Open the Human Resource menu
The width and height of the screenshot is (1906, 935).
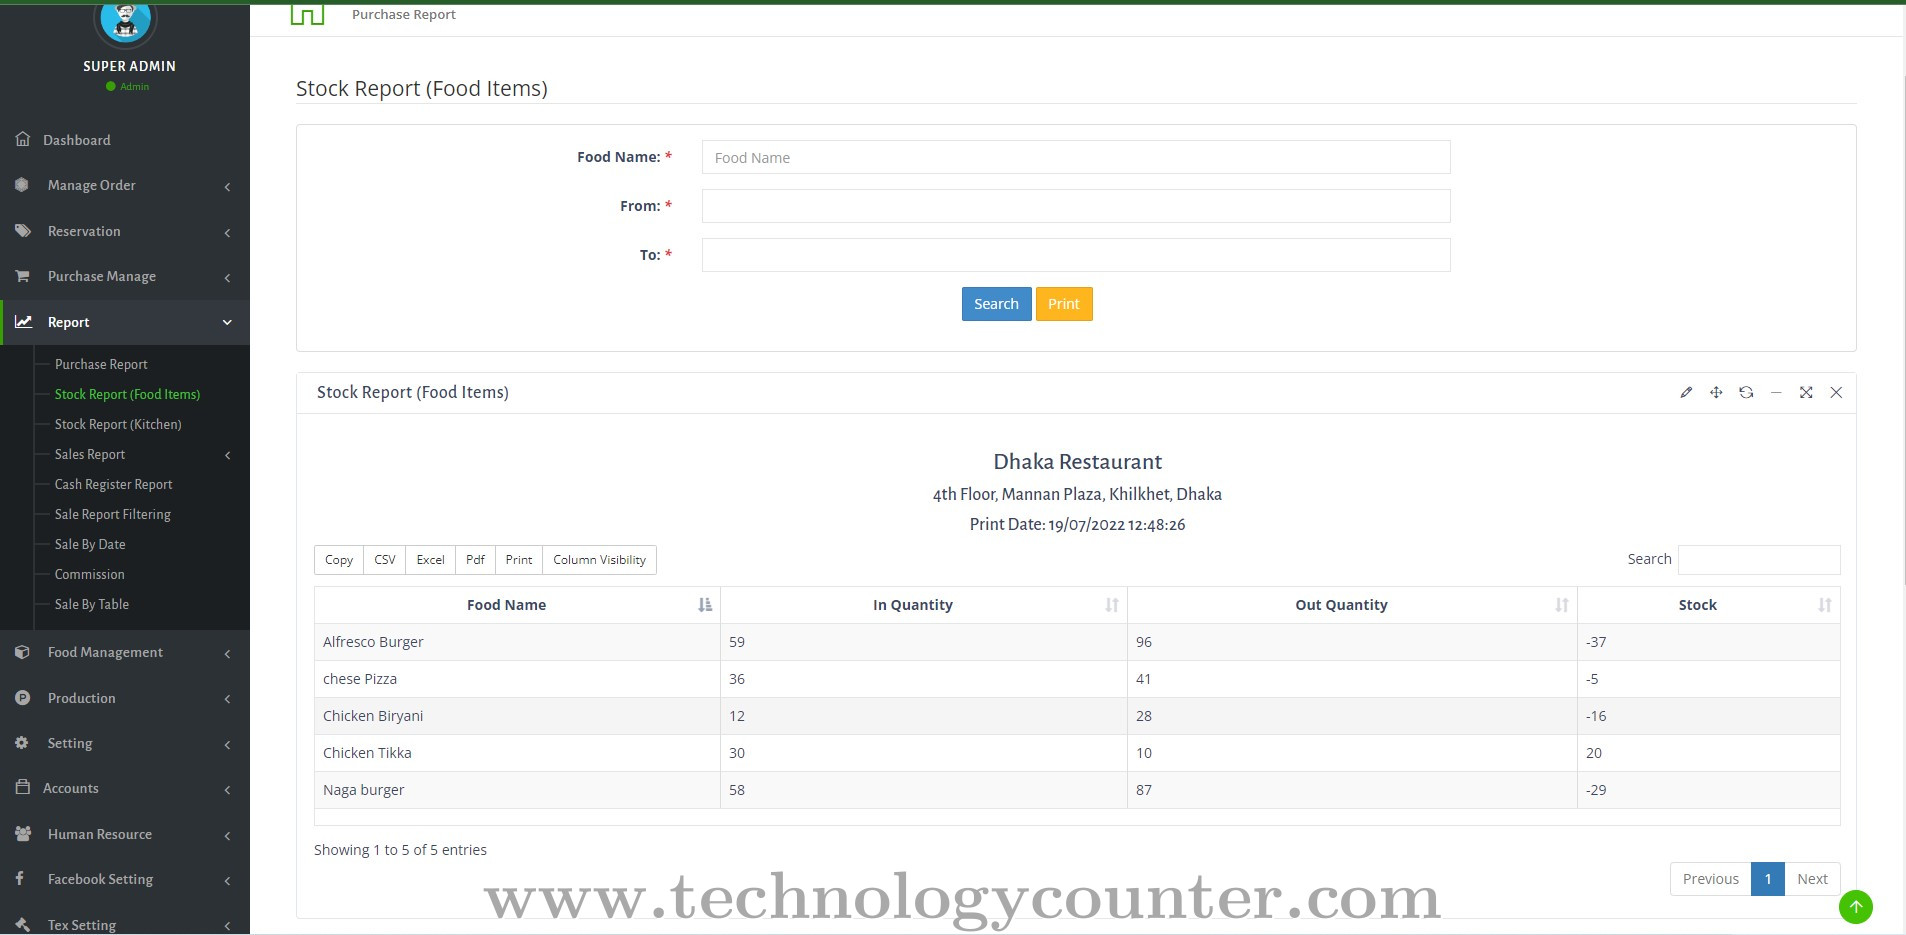[125, 834]
